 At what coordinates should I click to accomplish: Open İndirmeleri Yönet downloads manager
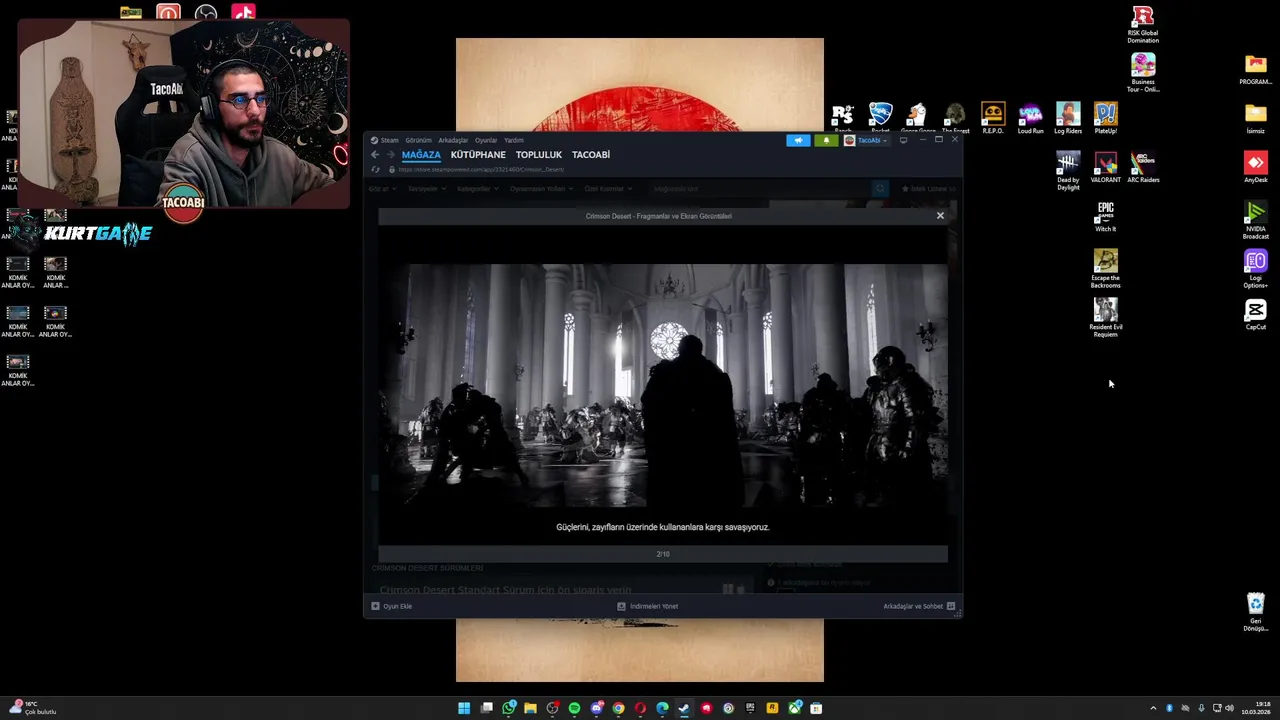(x=648, y=606)
